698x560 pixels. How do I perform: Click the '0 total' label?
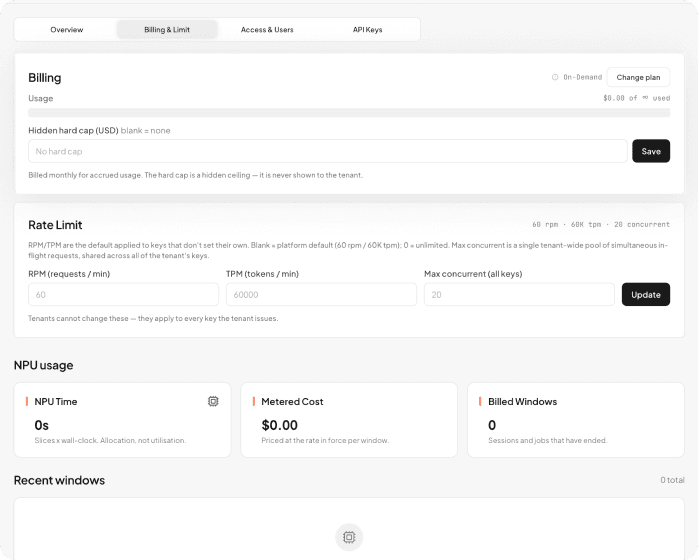click(x=672, y=480)
